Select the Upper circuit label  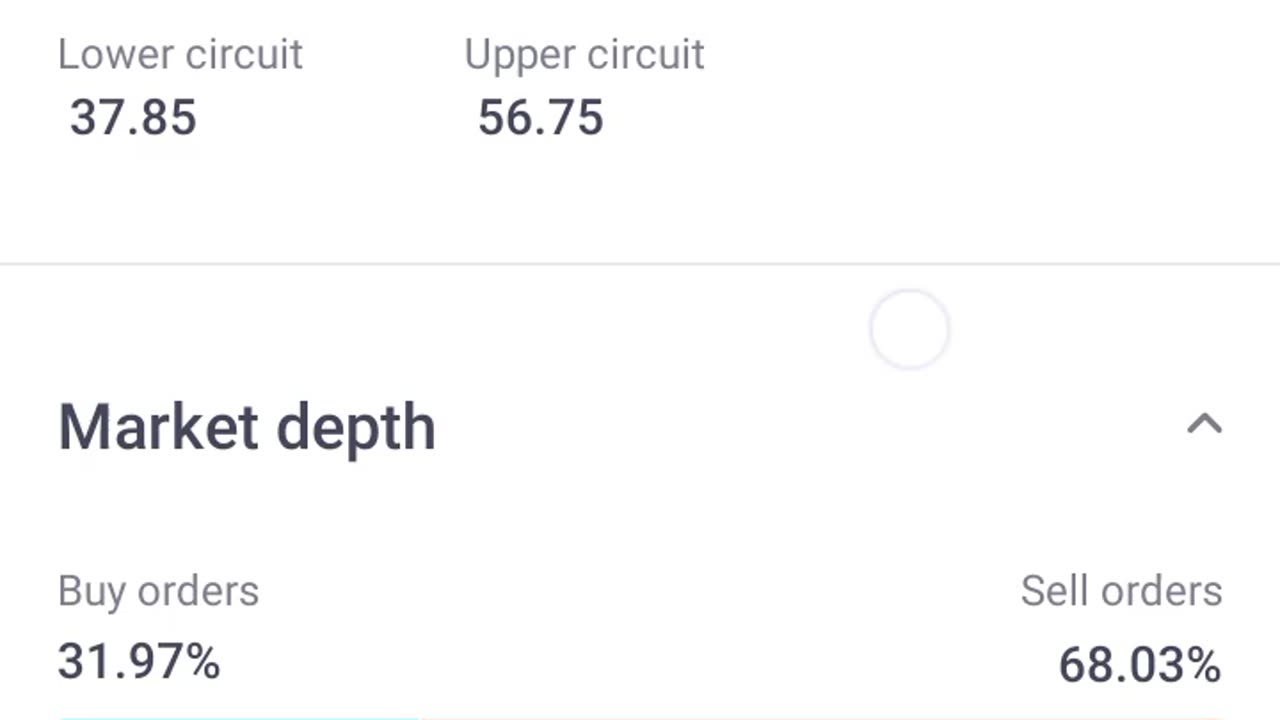pos(584,54)
